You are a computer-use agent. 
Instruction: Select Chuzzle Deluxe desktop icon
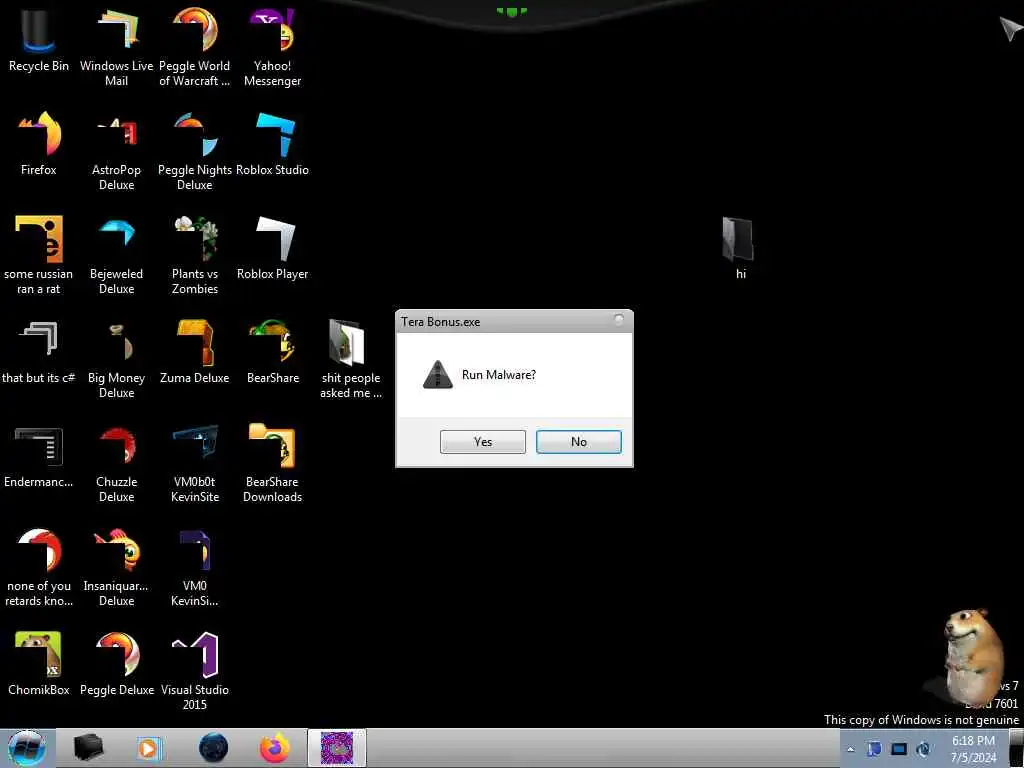[116, 464]
